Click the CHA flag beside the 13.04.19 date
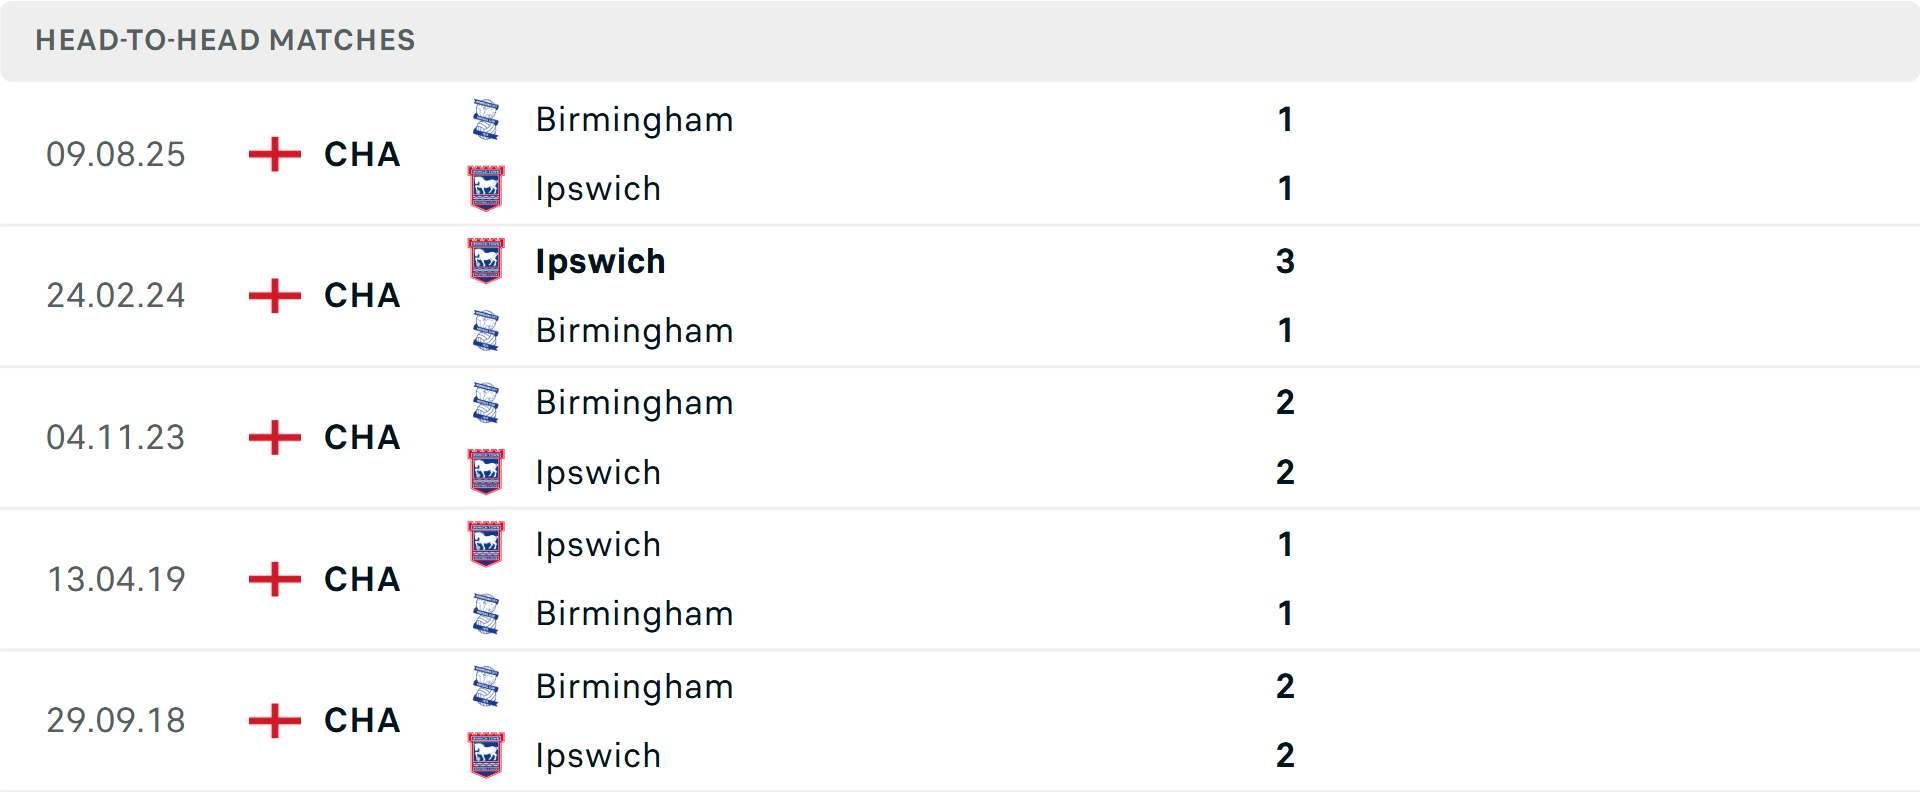Viewport: 1920px width, 792px height. click(x=272, y=579)
